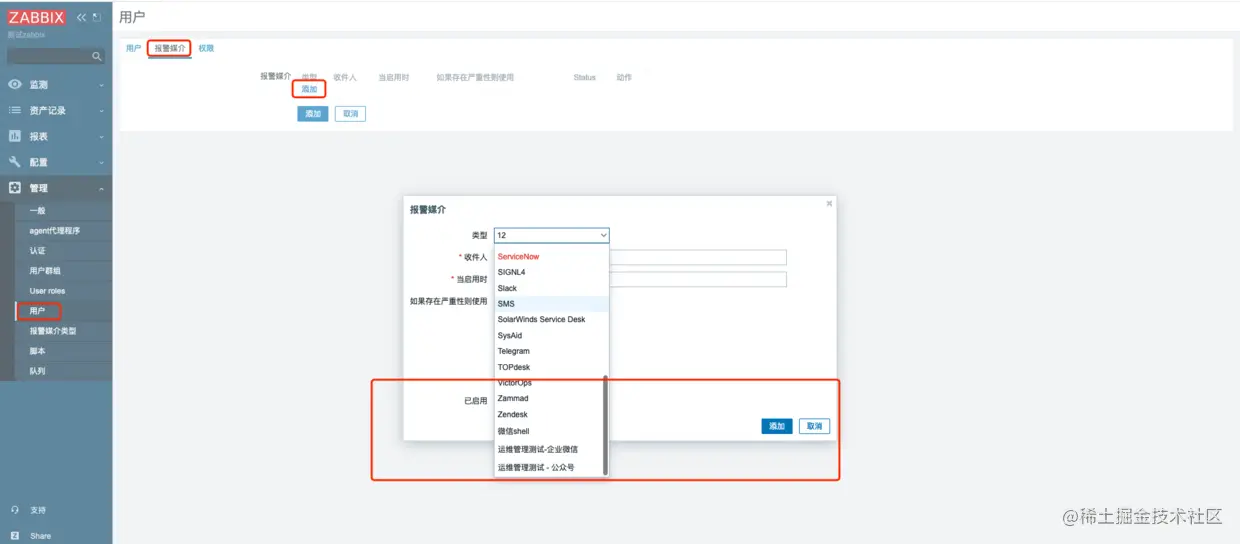
Task: Click the wrench icon for 配置
Action: coord(15,162)
